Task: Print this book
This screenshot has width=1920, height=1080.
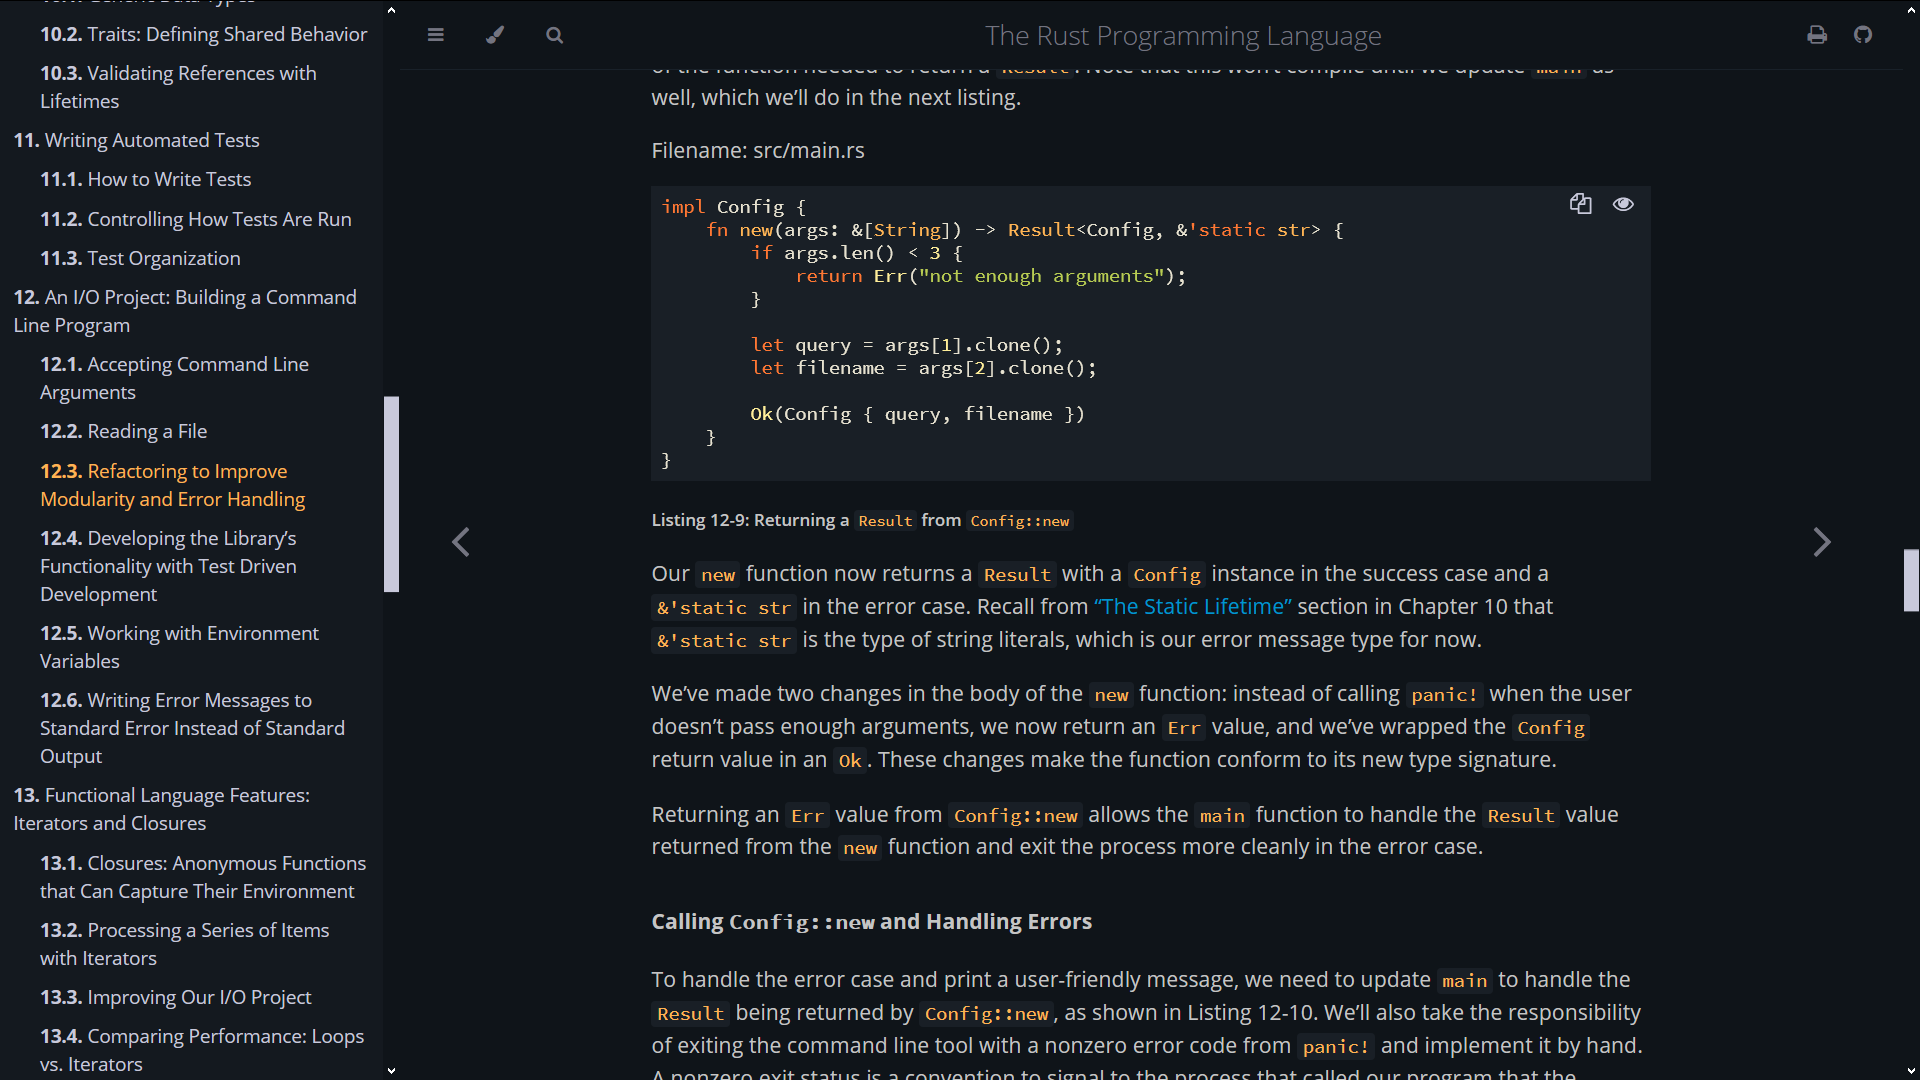Action: point(1817,35)
